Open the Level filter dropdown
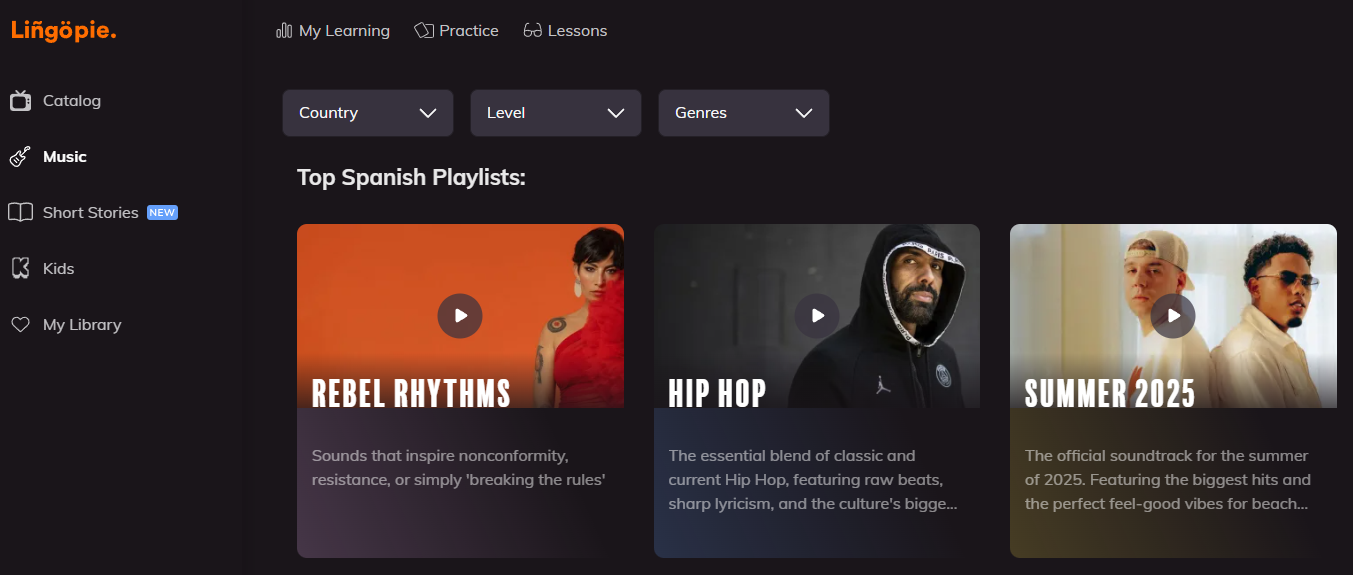Viewport: 1353px width, 575px height. point(556,113)
